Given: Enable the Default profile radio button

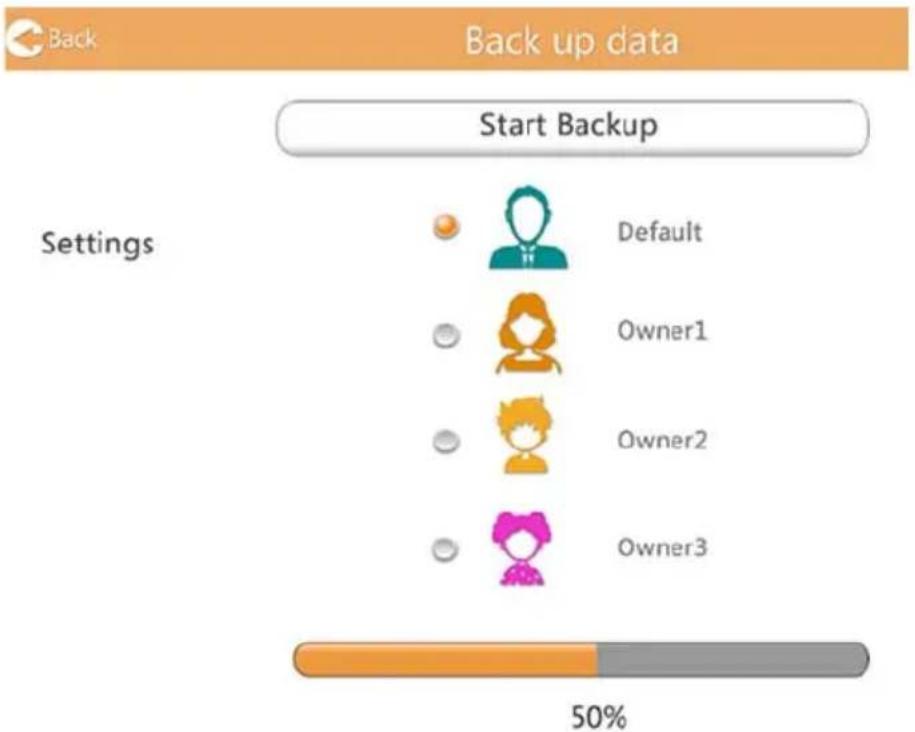Looking at the screenshot, I should pyautogui.click(x=446, y=226).
